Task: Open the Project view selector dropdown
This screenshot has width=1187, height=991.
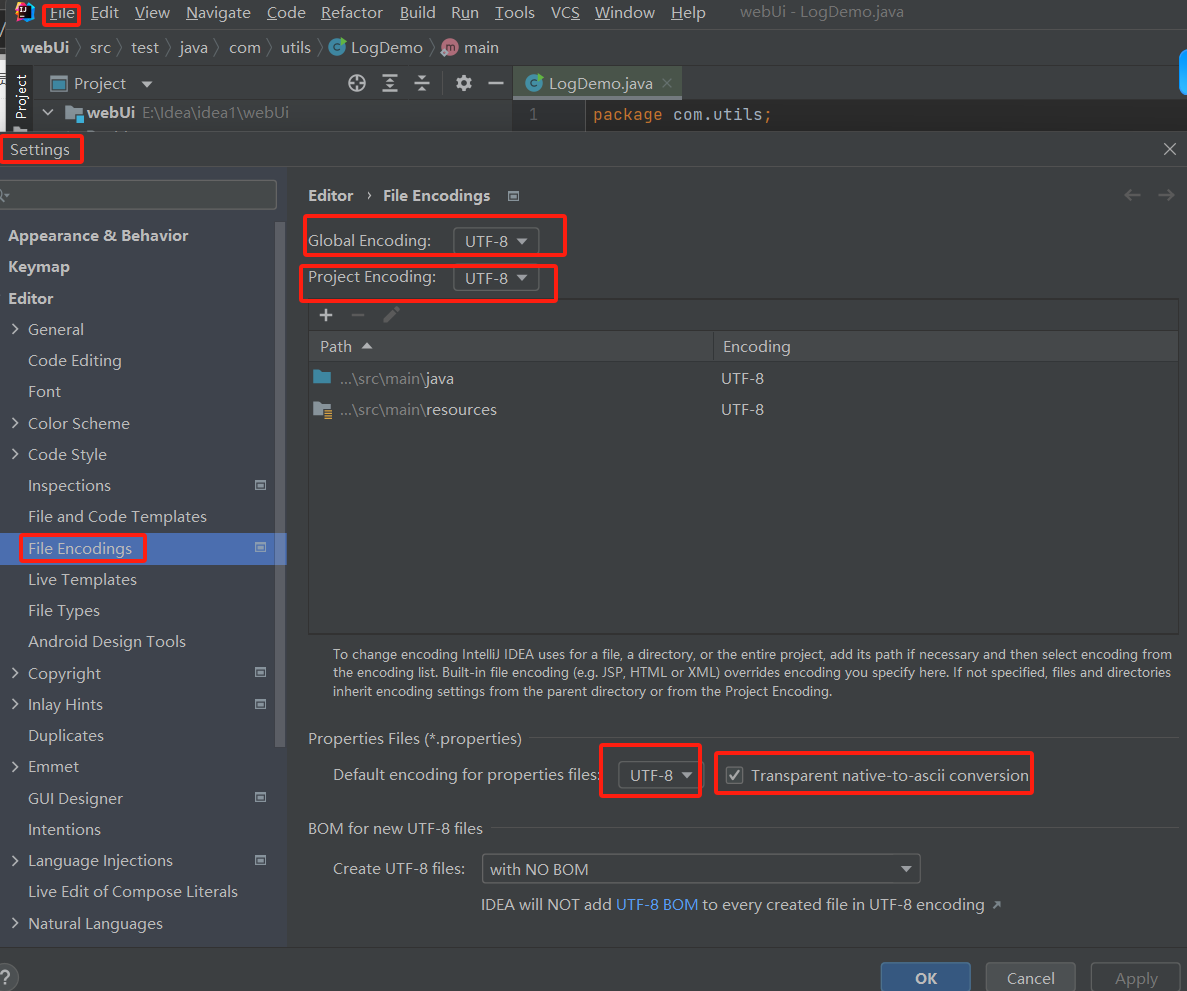Action: pos(147,84)
